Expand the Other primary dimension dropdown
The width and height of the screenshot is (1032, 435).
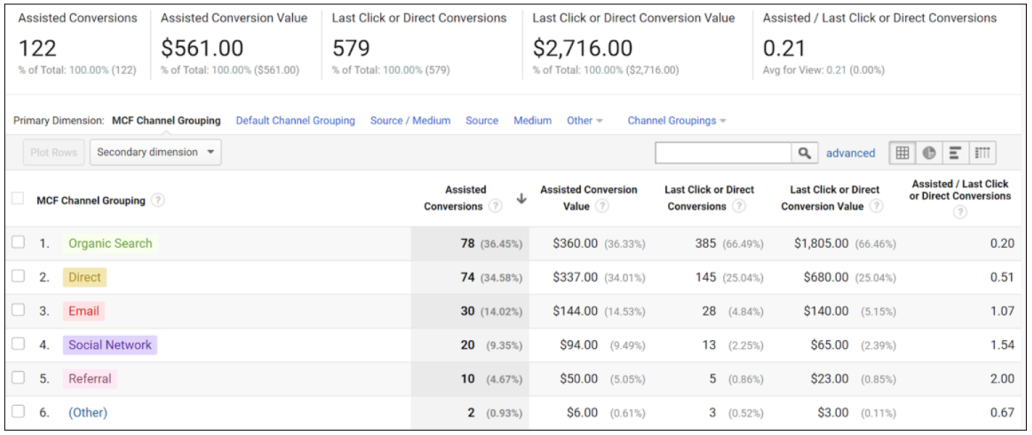(x=584, y=120)
